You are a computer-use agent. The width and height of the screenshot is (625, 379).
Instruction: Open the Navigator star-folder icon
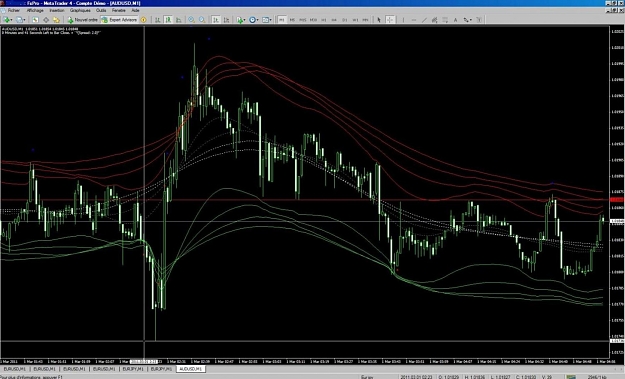[x=56, y=20]
